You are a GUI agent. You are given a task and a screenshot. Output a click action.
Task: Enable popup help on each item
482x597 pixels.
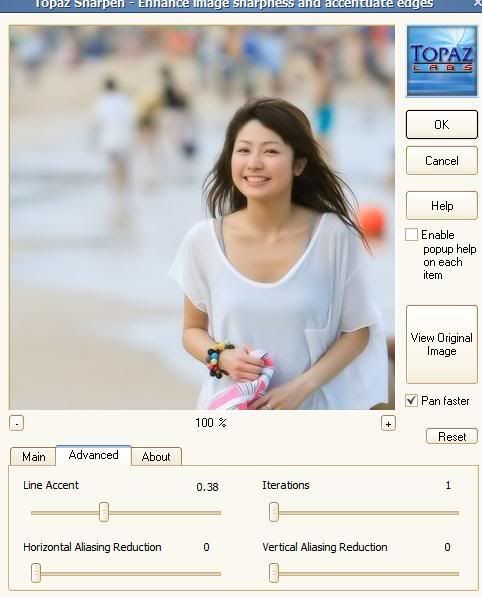[x=411, y=235]
